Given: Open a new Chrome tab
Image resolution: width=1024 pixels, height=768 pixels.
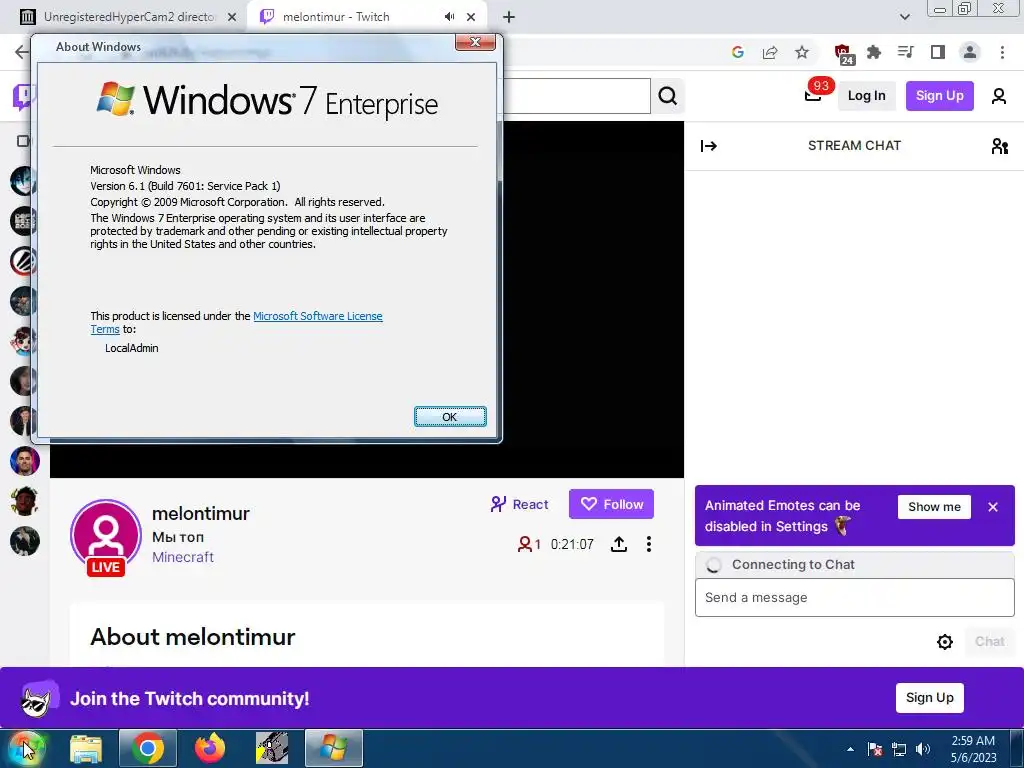Looking at the screenshot, I should 509,17.
